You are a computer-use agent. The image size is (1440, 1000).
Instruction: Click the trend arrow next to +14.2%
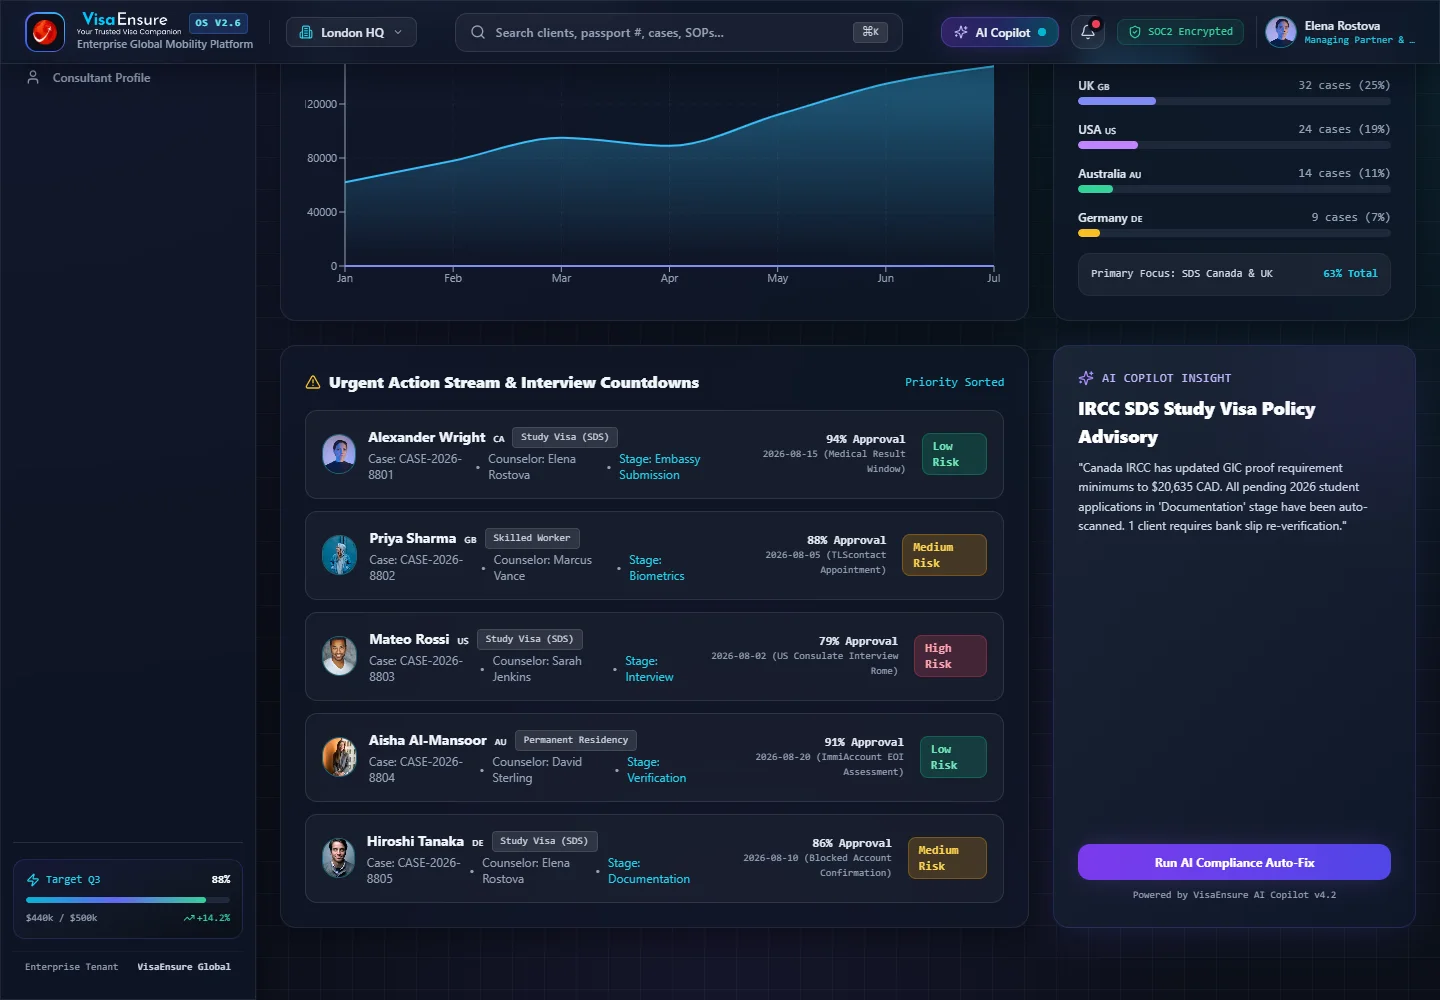pyautogui.click(x=189, y=918)
